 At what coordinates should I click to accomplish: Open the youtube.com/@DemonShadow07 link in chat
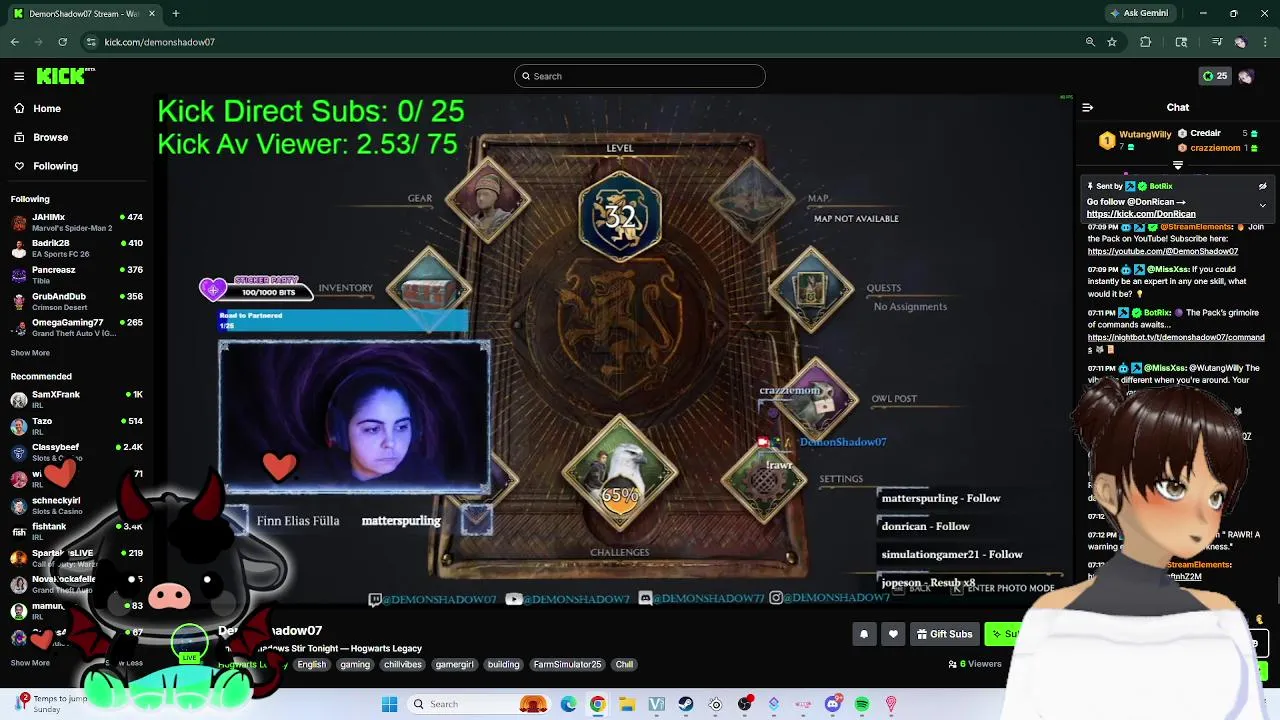1162,251
